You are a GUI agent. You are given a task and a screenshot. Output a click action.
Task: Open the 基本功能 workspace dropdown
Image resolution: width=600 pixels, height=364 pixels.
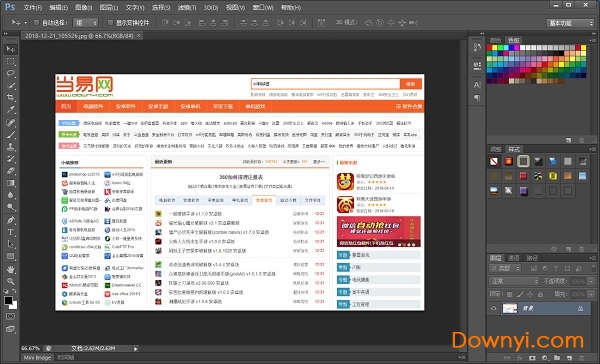[x=570, y=23]
